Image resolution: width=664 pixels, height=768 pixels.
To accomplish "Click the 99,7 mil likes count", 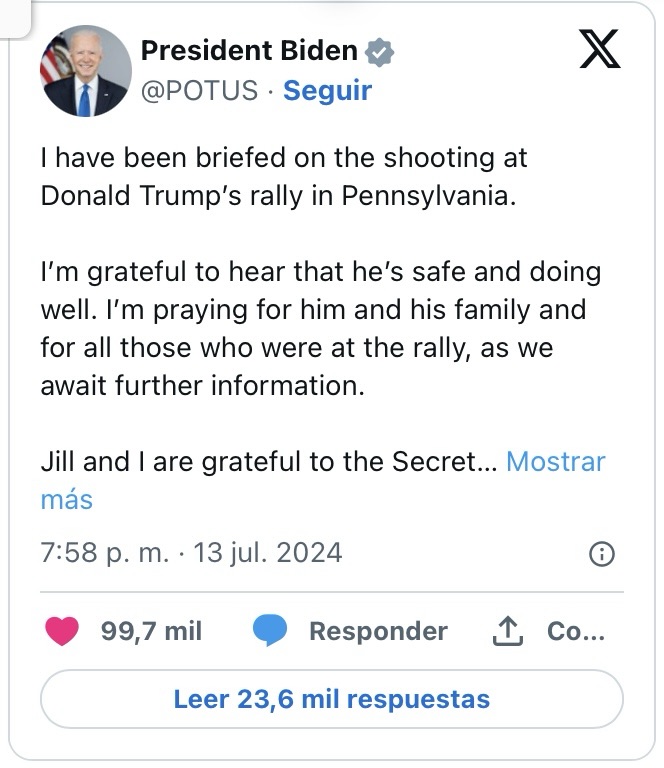I will coord(151,631).
